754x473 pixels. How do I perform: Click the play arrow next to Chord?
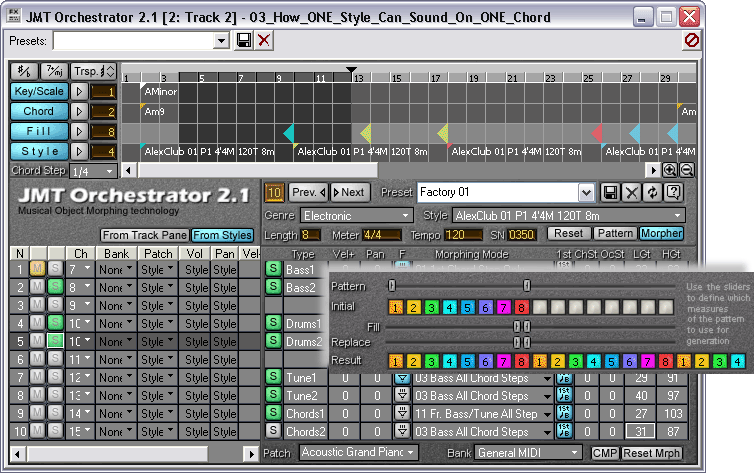coord(81,112)
